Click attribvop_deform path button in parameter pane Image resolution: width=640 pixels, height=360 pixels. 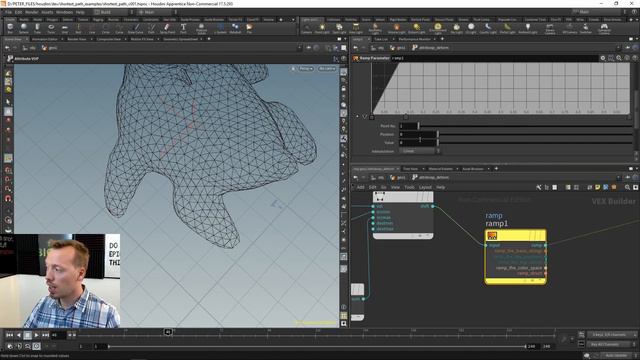coord(430,48)
